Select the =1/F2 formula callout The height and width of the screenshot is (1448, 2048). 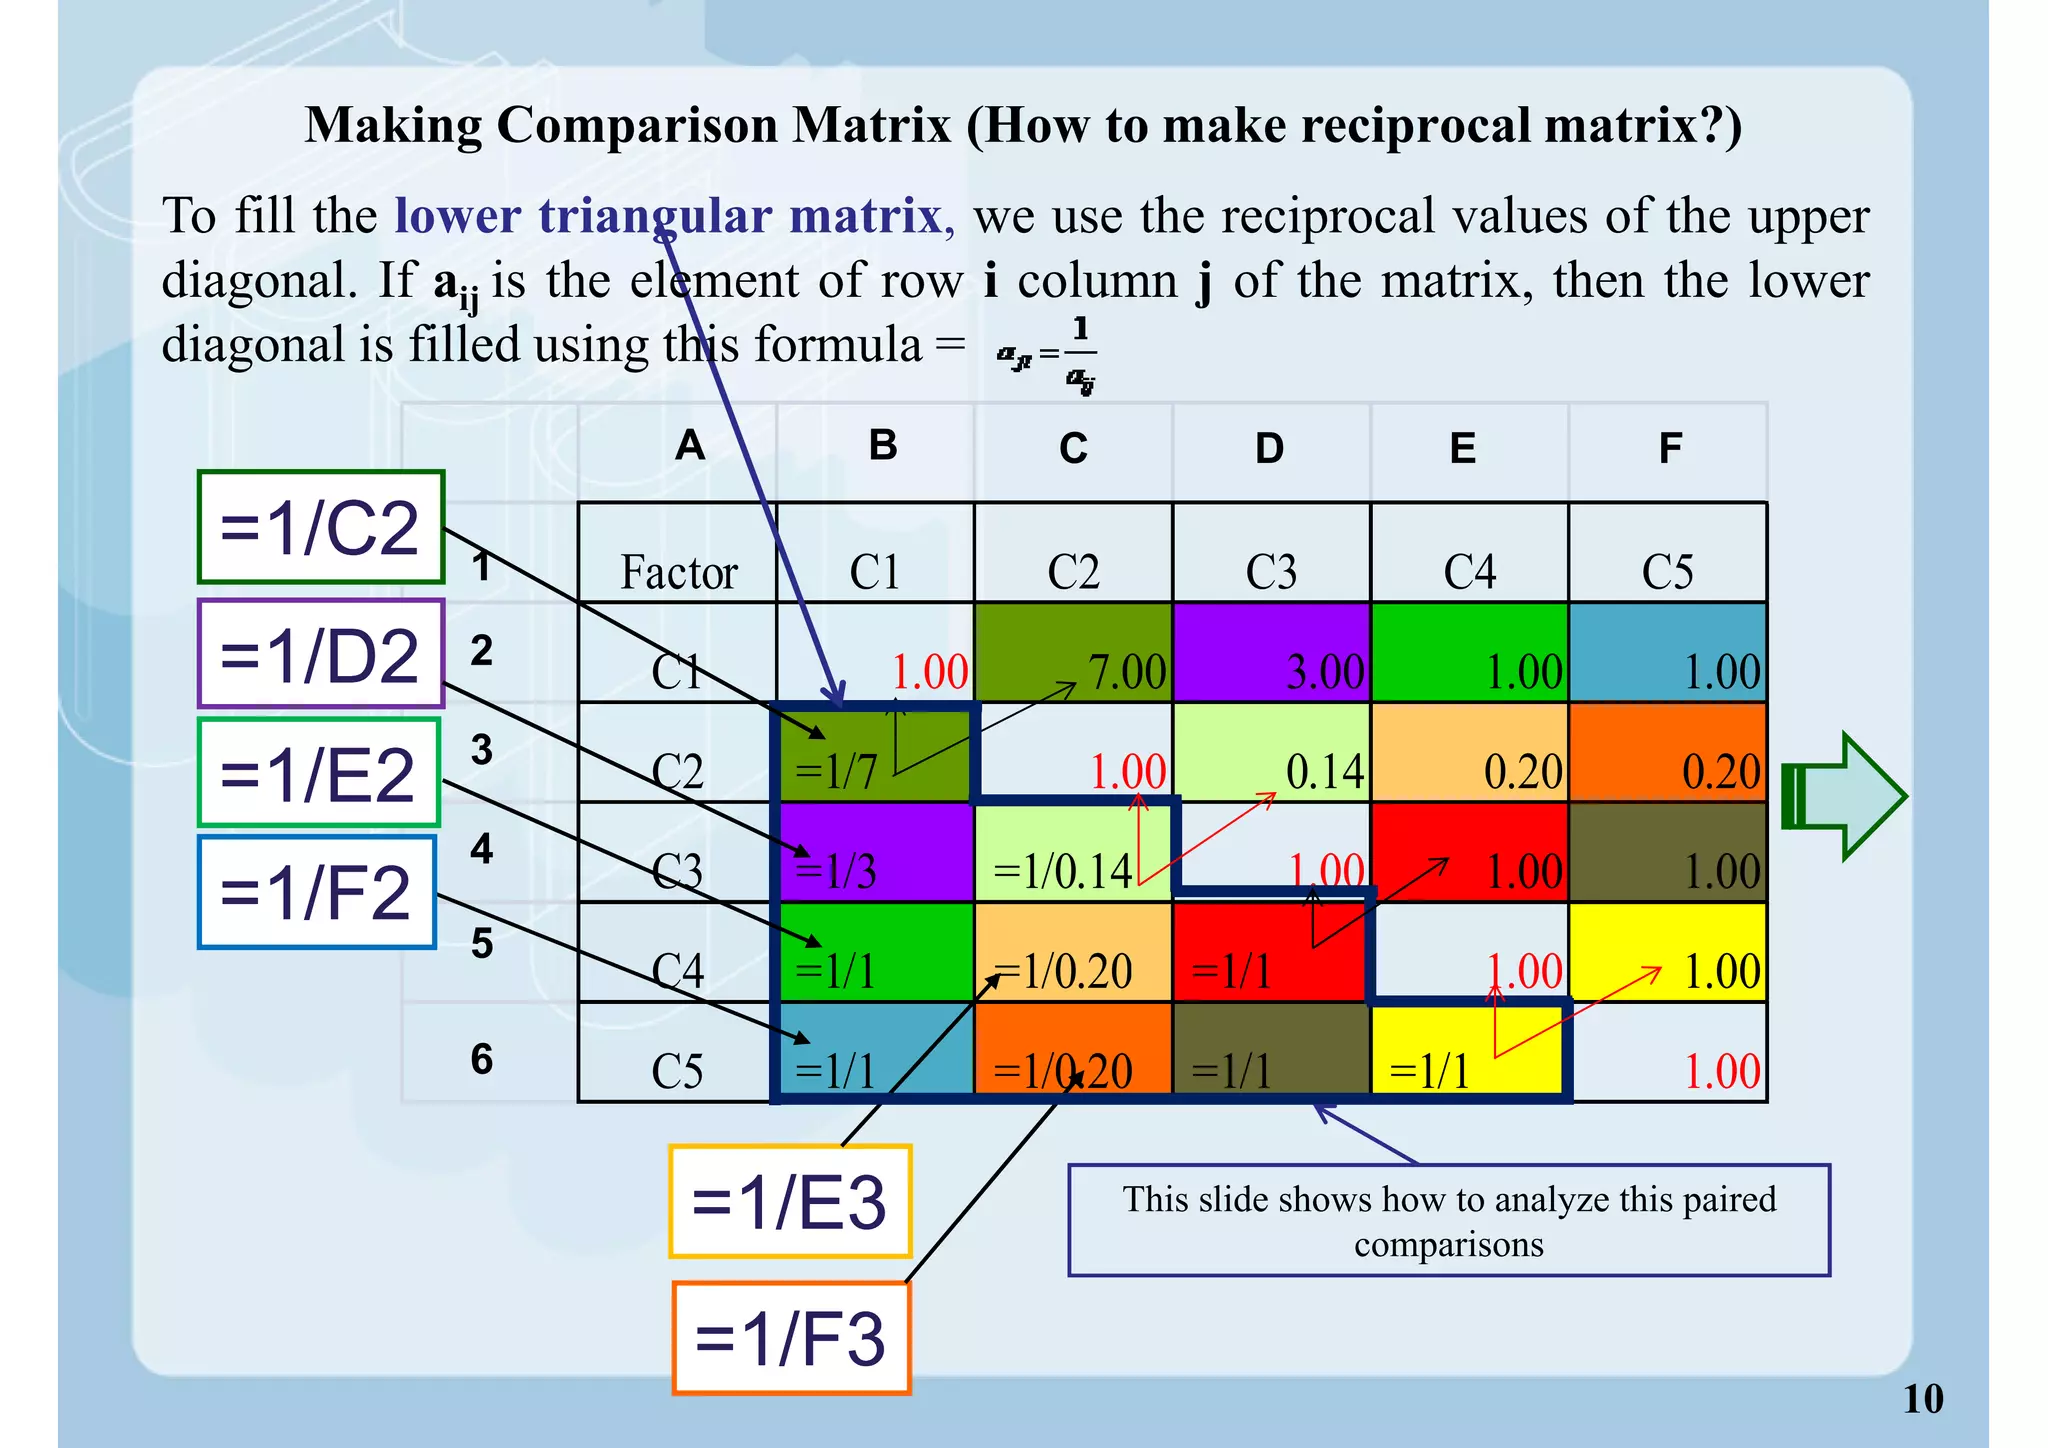coord(317,892)
